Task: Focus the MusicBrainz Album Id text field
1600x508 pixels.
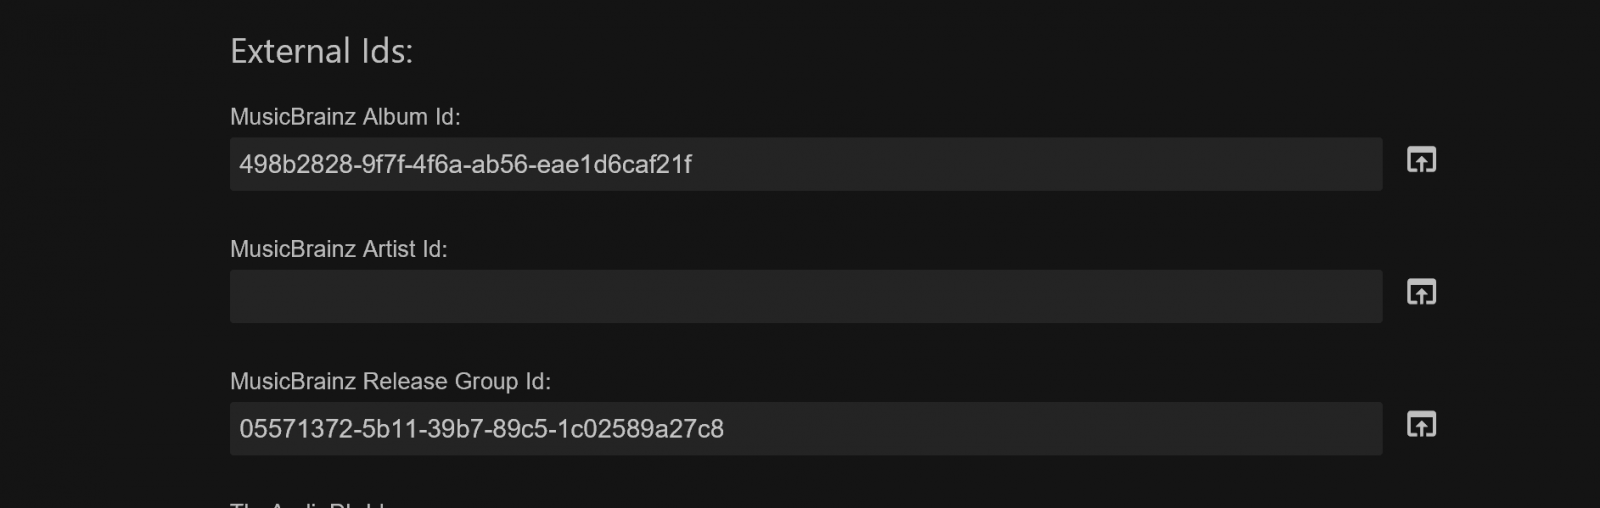Action: pos(805,164)
